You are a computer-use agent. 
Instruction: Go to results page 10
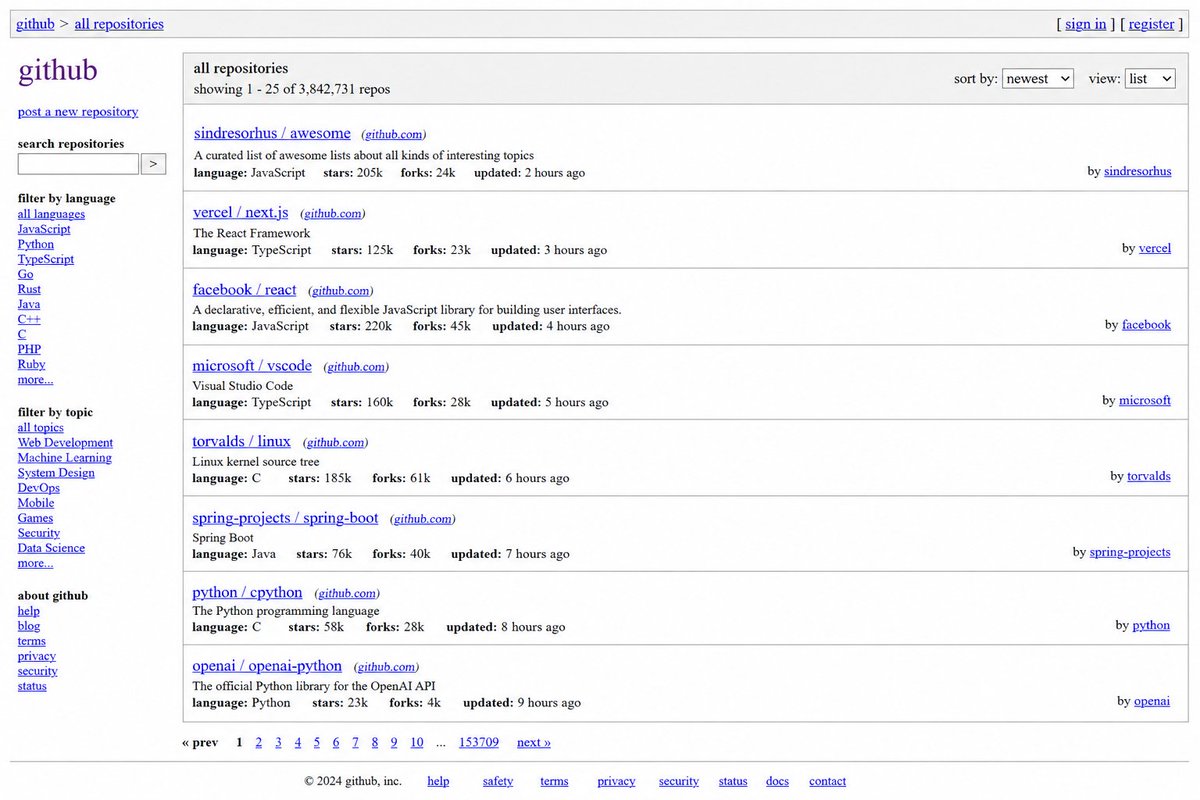pos(417,742)
